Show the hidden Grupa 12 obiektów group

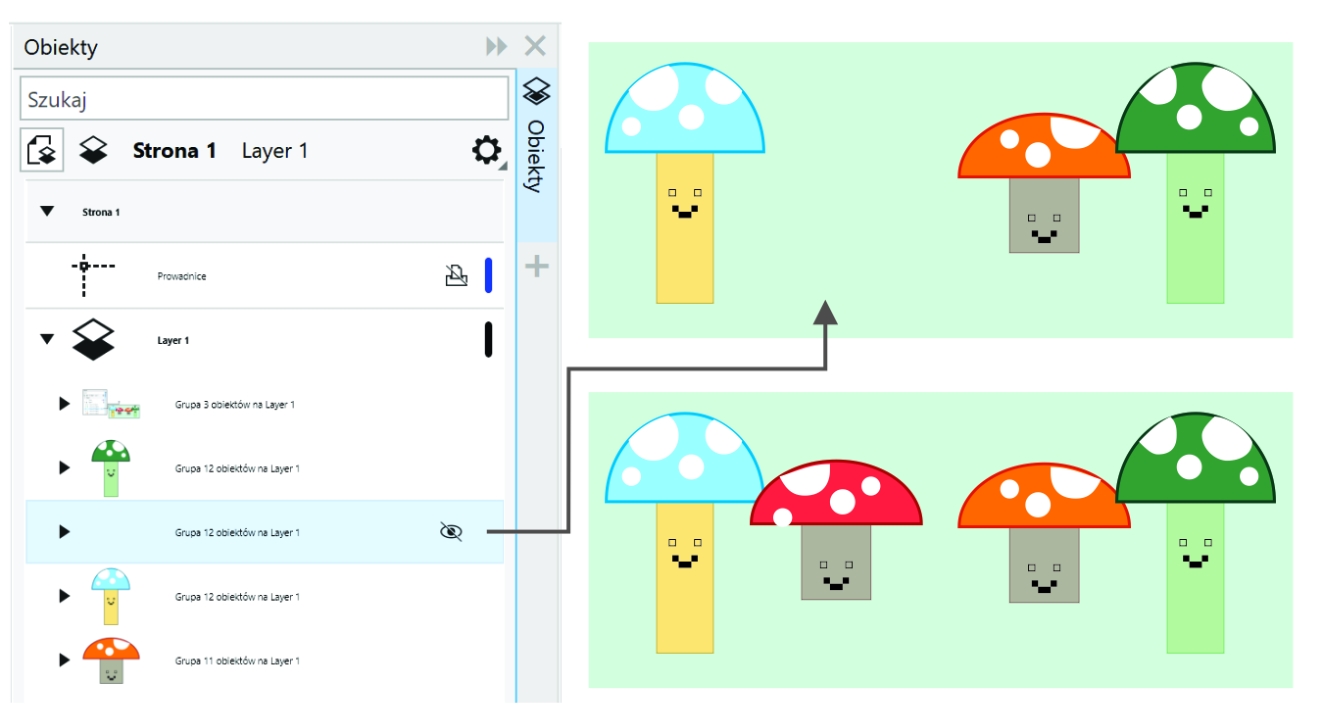coord(452,532)
